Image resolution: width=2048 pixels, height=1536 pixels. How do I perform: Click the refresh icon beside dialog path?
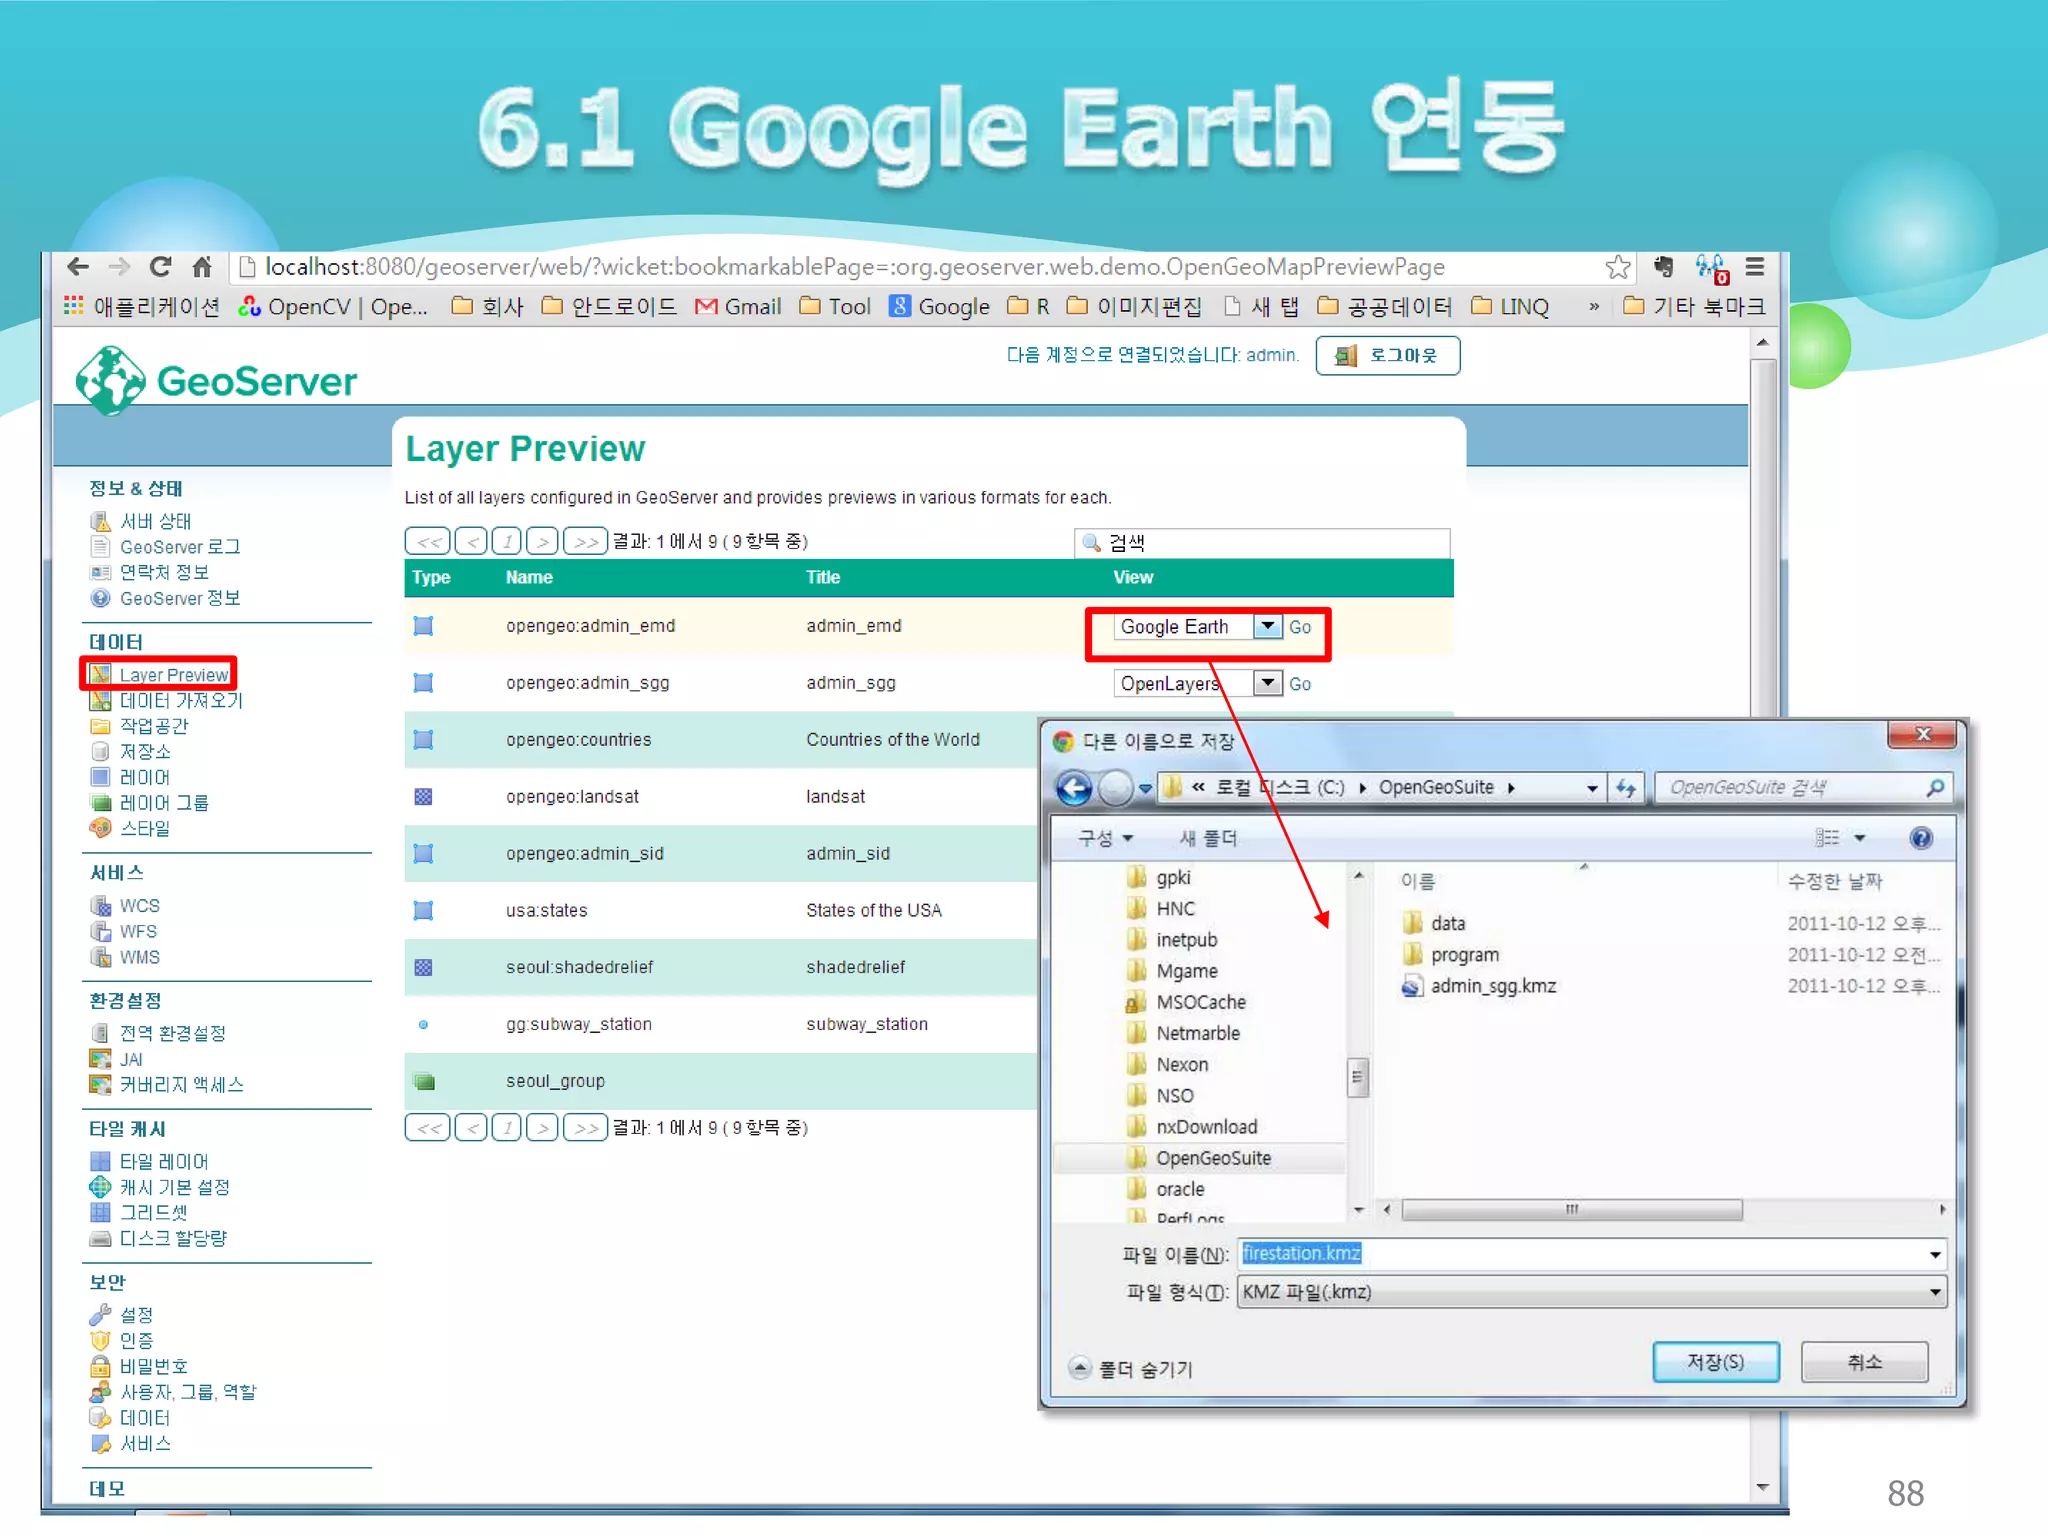pyautogui.click(x=1626, y=788)
